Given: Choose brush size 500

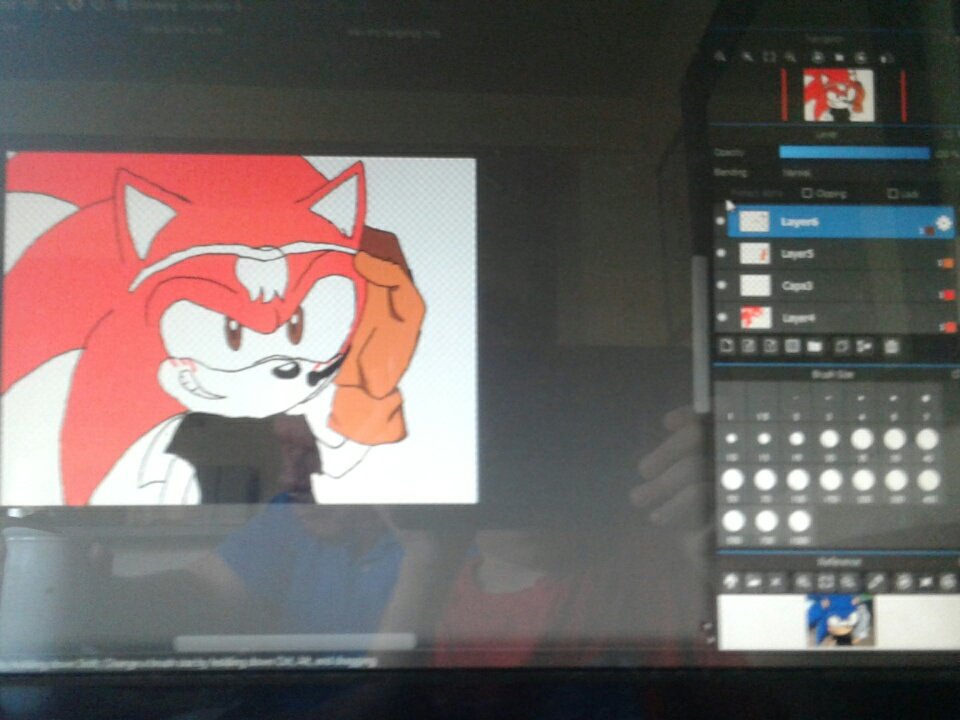Looking at the screenshot, I should coord(733,527).
